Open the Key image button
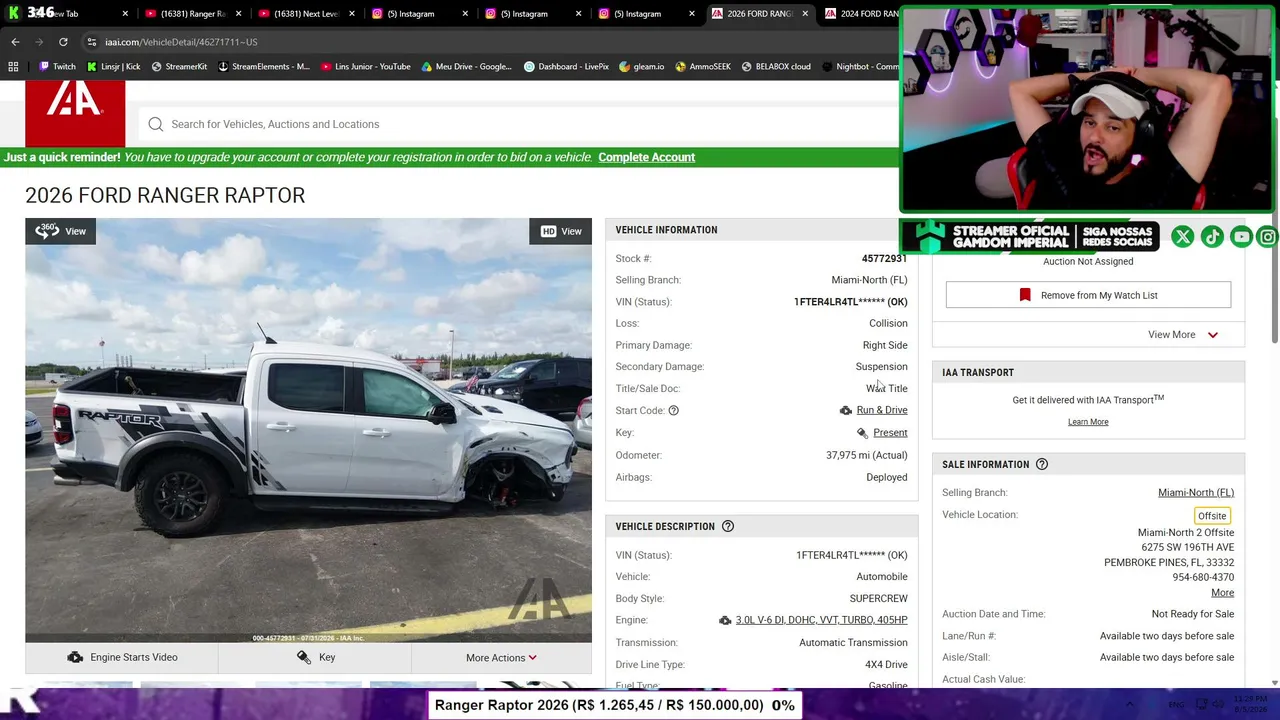 coord(316,657)
